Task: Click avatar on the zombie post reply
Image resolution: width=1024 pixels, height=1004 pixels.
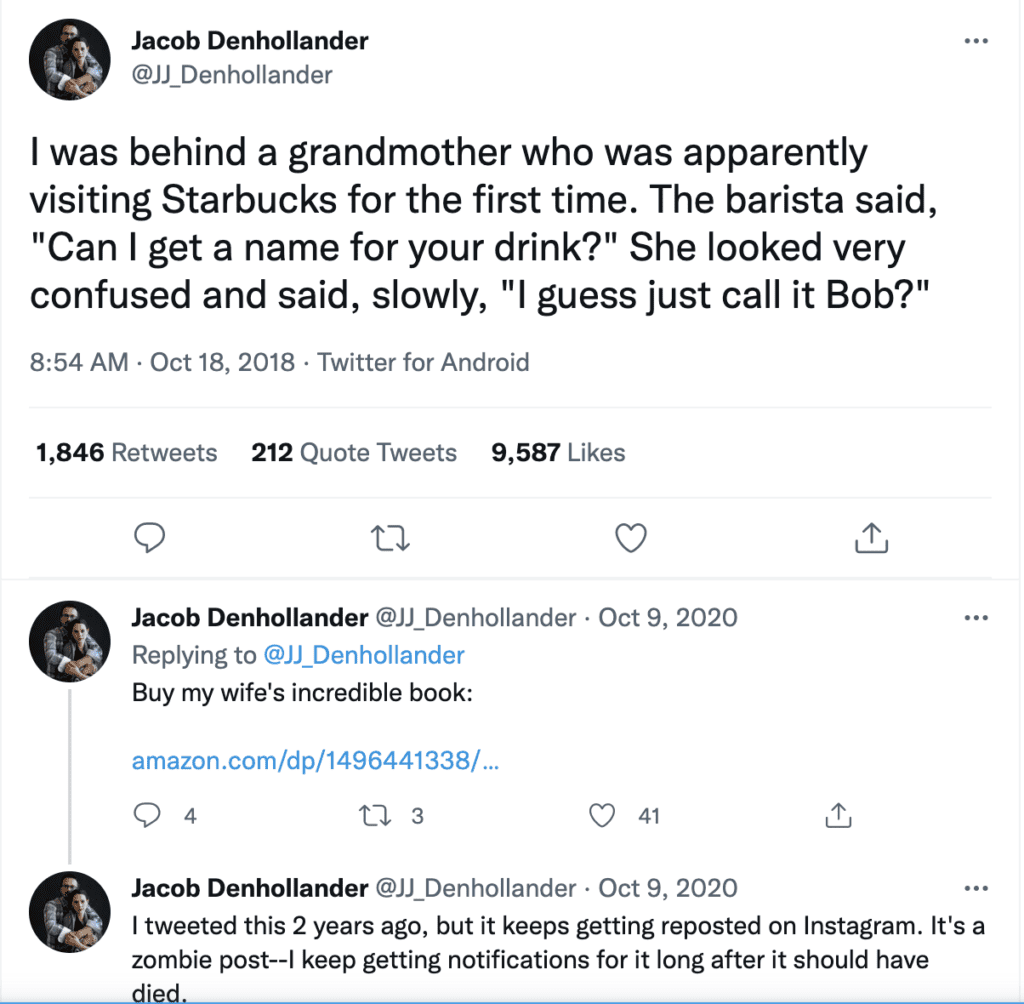Action: 69,911
